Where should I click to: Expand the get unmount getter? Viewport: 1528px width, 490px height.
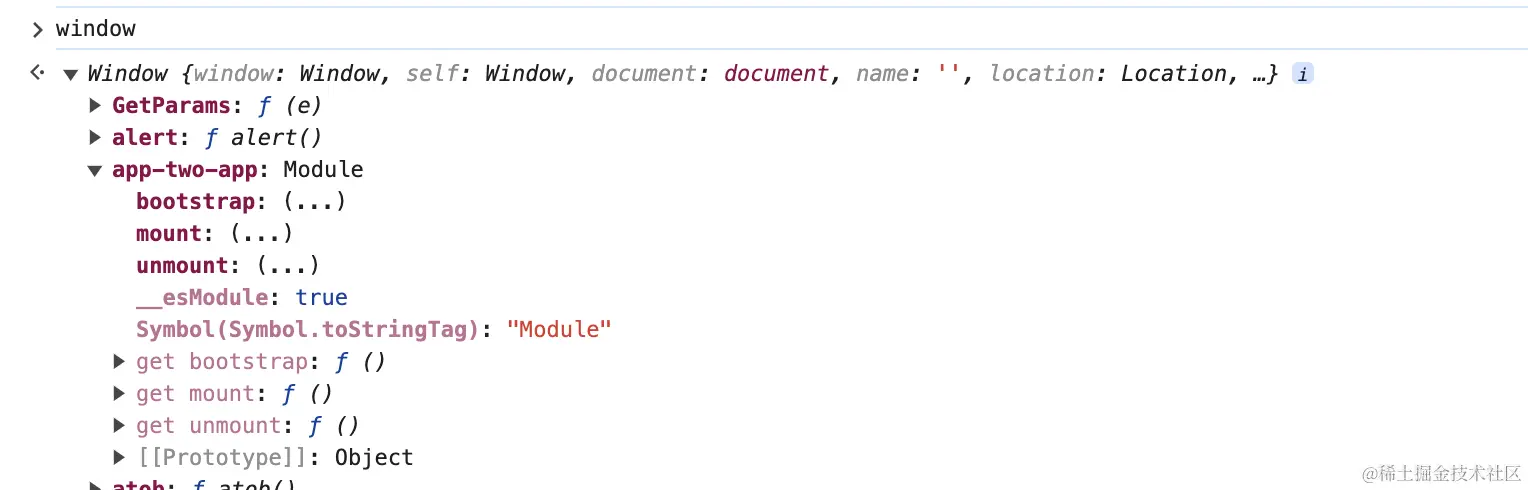click(120, 426)
